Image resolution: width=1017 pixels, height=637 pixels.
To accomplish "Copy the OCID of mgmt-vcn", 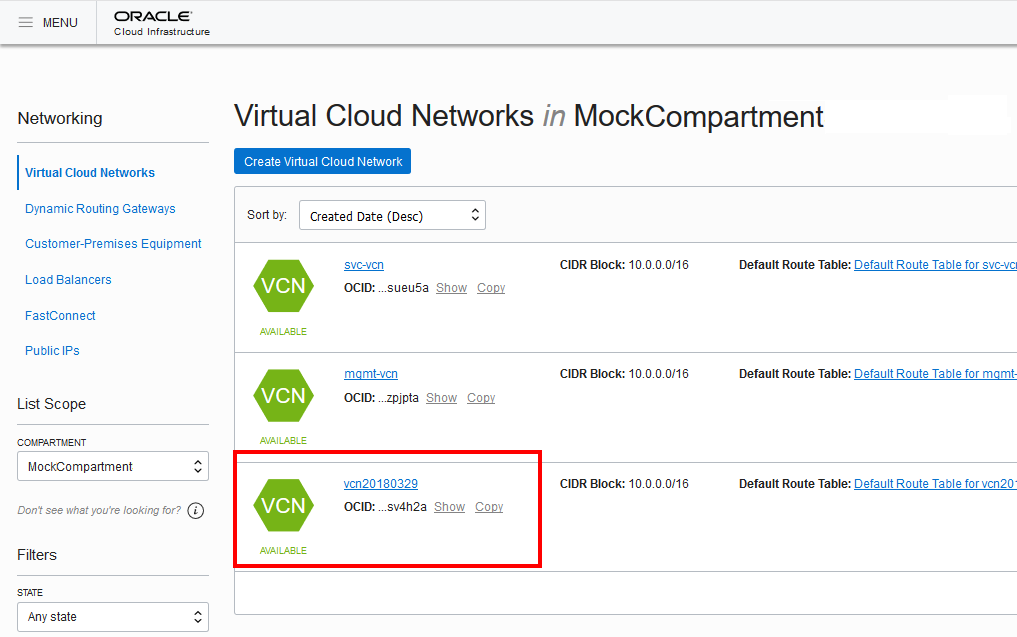I will pyautogui.click(x=480, y=397).
